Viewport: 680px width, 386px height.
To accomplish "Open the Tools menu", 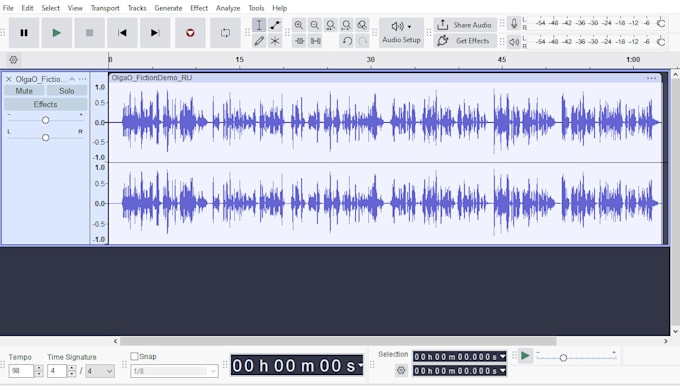I will pos(256,8).
